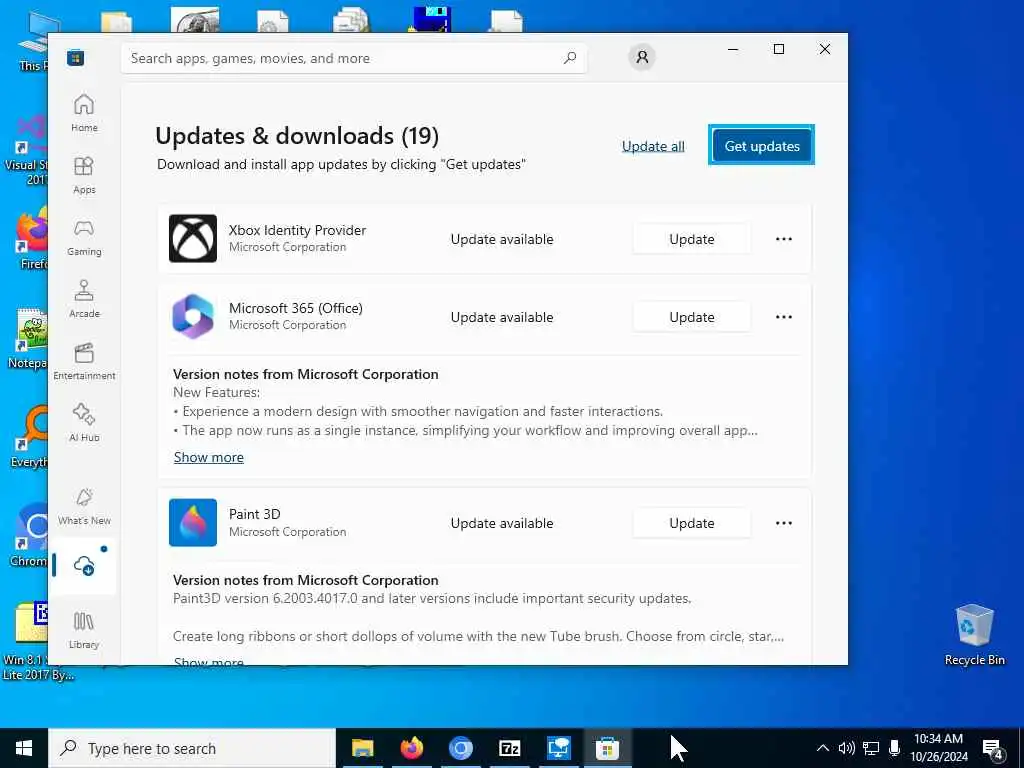Click the Microsoft Store taskbar icon
This screenshot has width=1024, height=768.
coord(607,748)
